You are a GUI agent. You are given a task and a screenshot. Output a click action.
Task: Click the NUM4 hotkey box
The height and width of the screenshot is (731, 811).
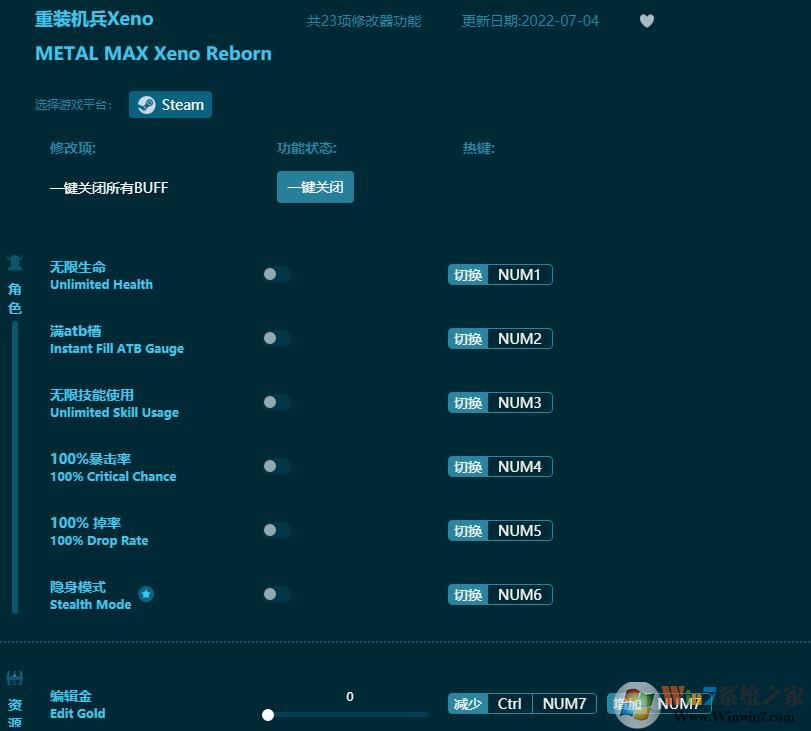pos(519,467)
